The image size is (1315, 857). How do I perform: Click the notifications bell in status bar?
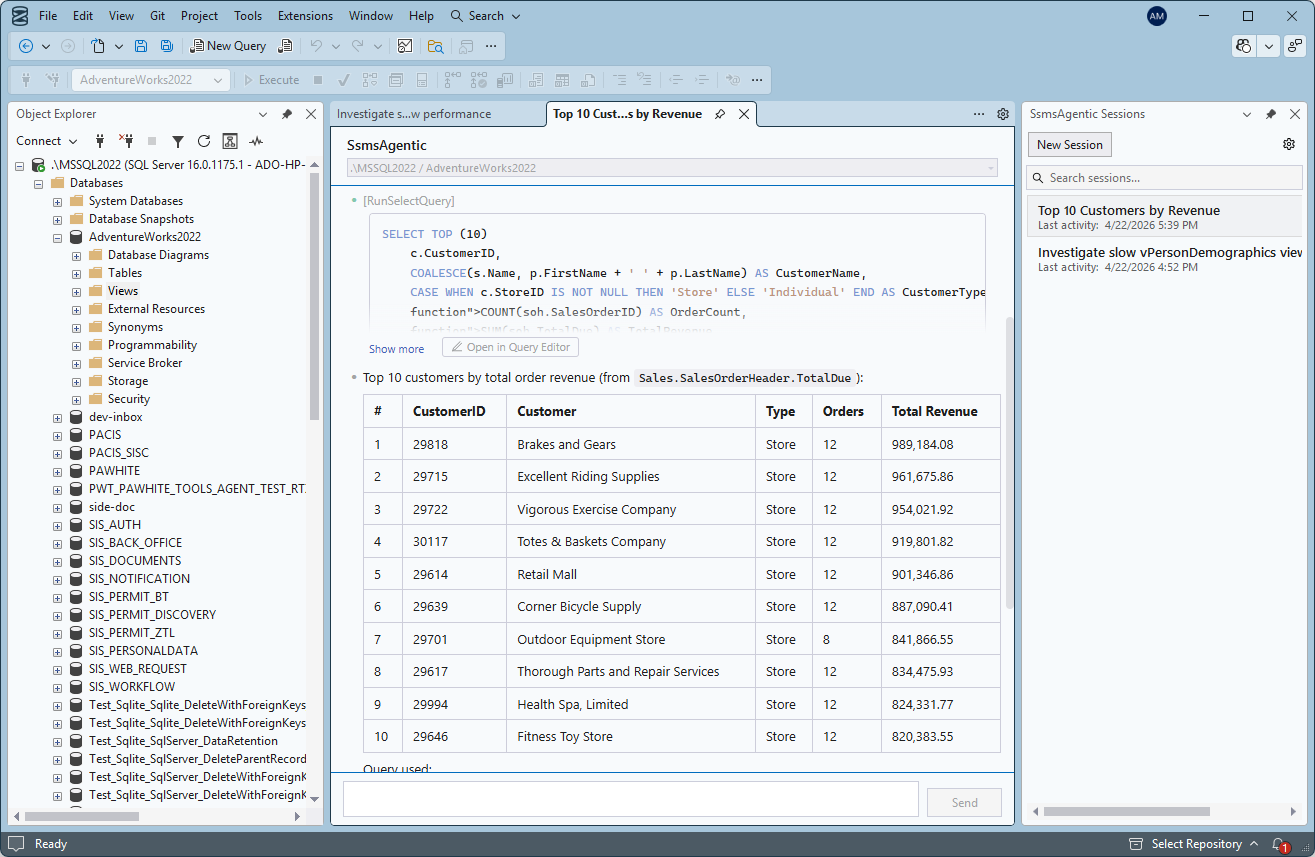[1279, 844]
